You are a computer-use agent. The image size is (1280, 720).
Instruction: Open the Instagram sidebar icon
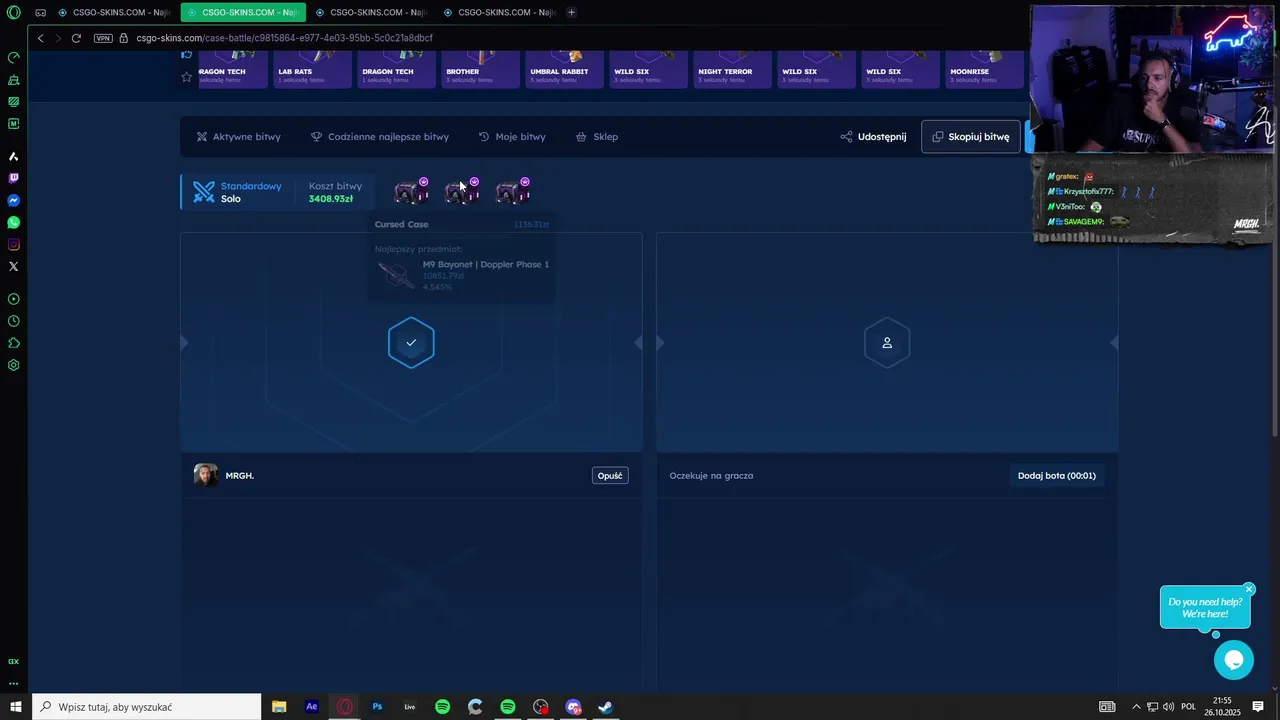pos(14,244)
